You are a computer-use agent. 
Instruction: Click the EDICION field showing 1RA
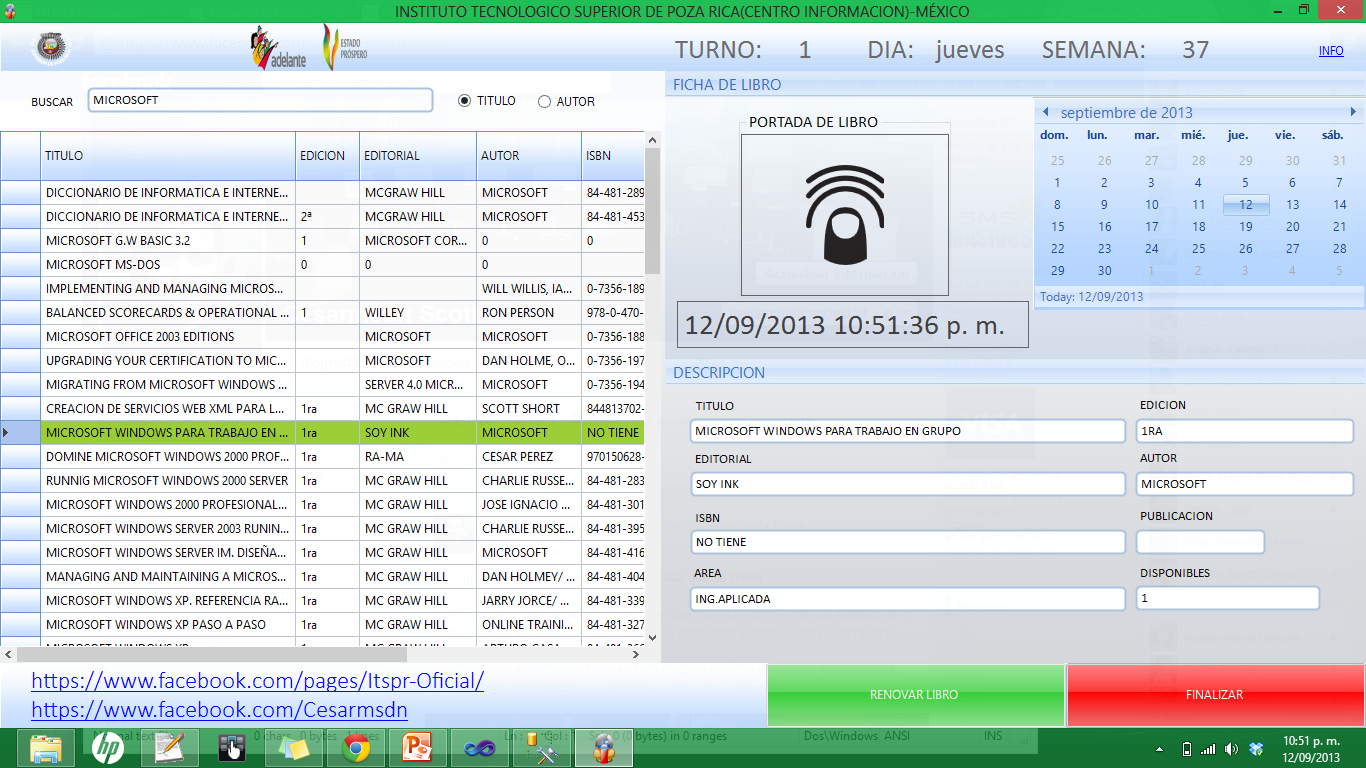click(x=1245, y=431)
